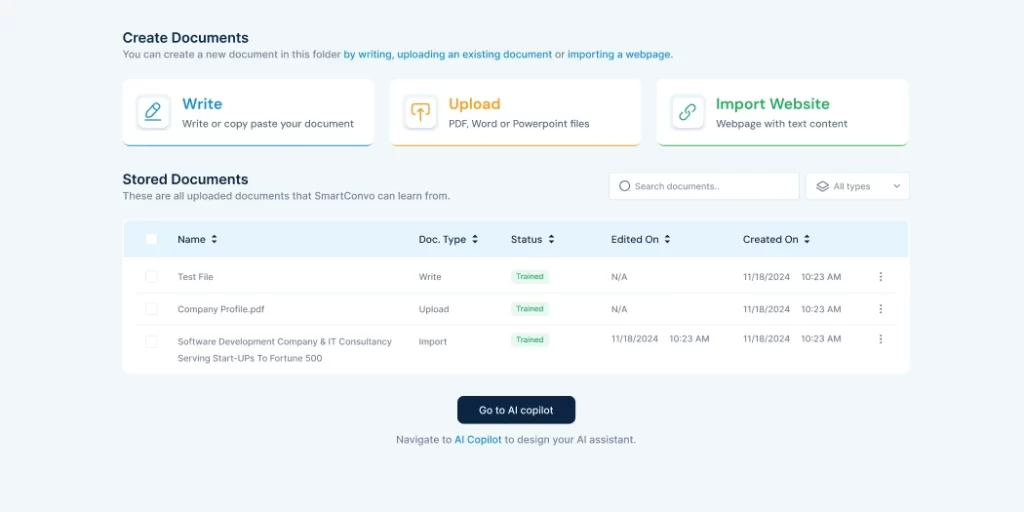Focus the Search documents input field
The width and height of the screenshot is (1024, 512).
click(704, 186)
